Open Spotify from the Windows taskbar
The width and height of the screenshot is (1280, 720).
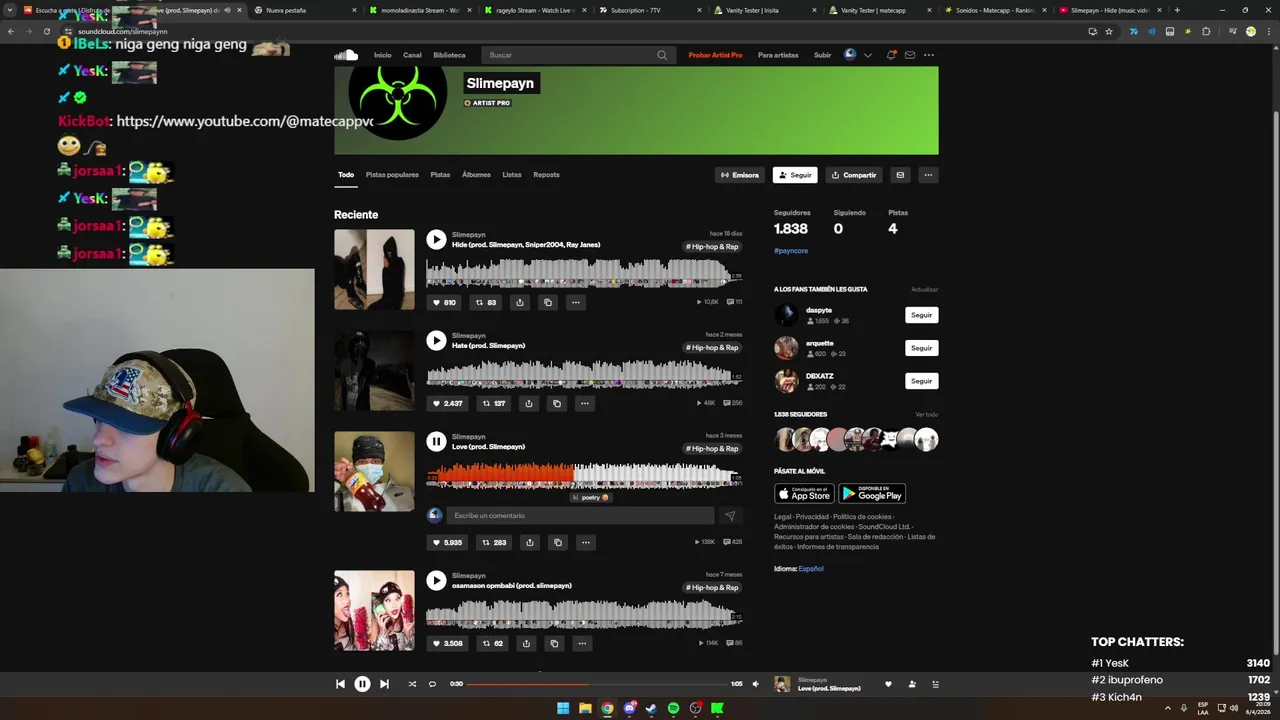click(673, 708)
